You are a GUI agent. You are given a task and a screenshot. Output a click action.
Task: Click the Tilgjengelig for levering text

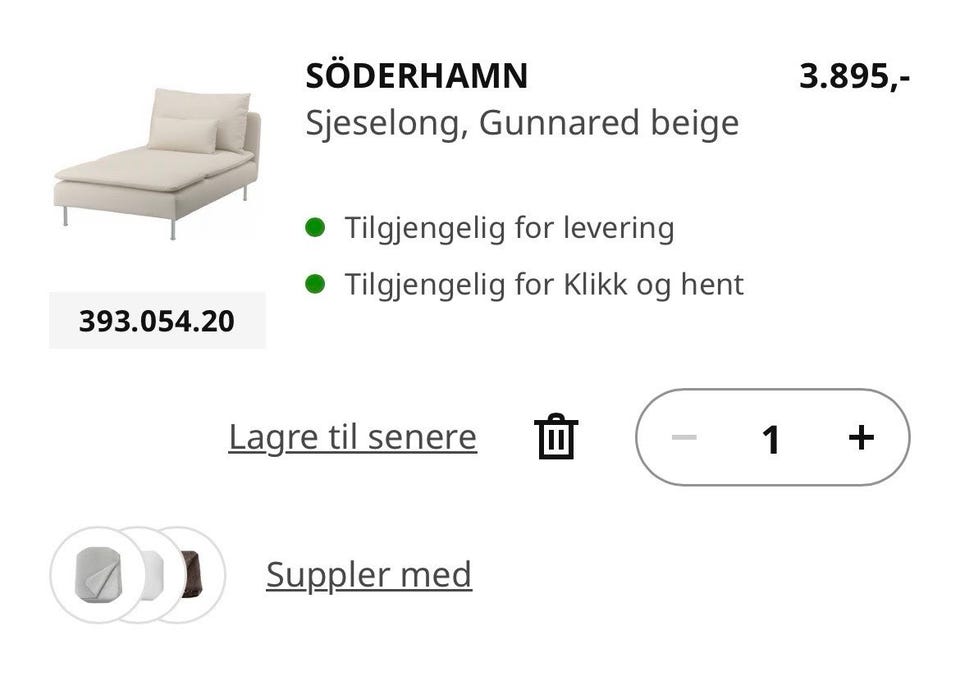click(x=509, y=228)
